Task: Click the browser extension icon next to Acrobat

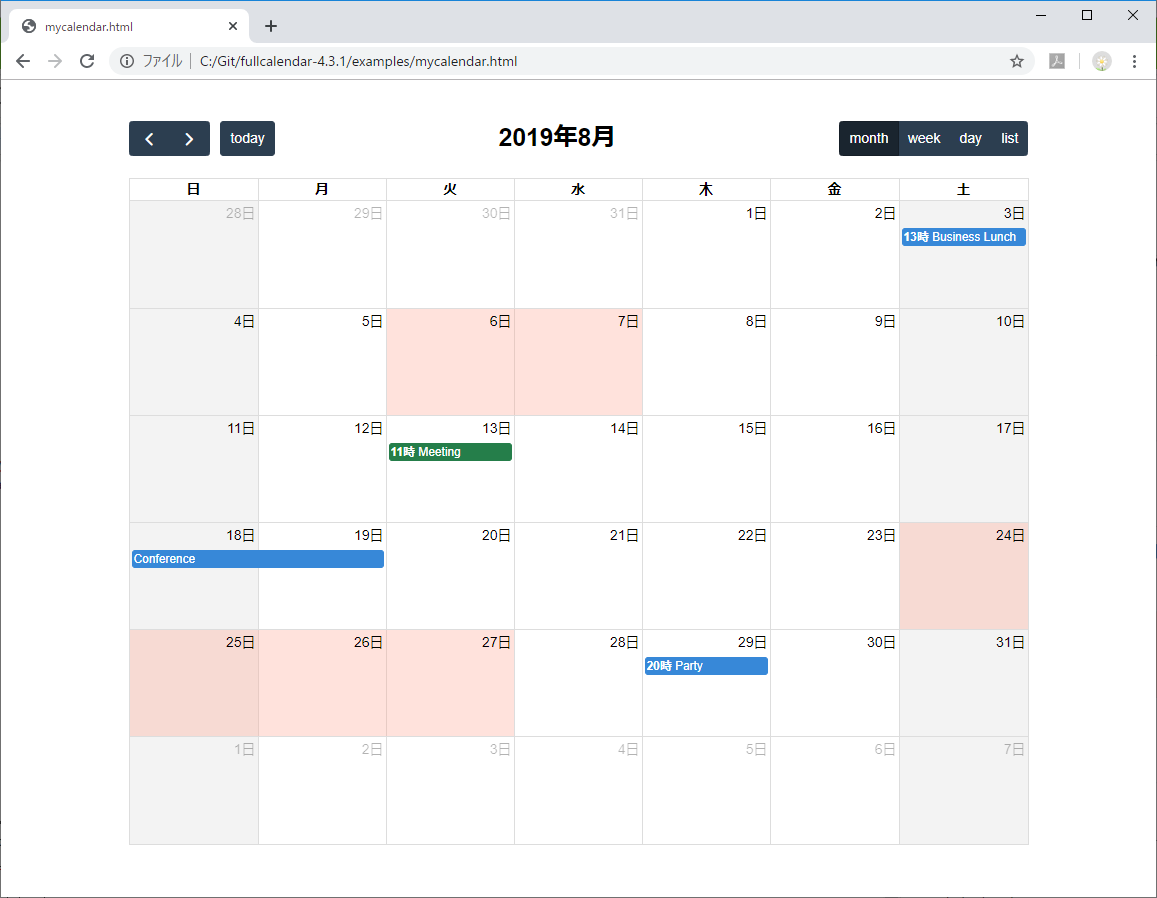Action: (1101, 61)
